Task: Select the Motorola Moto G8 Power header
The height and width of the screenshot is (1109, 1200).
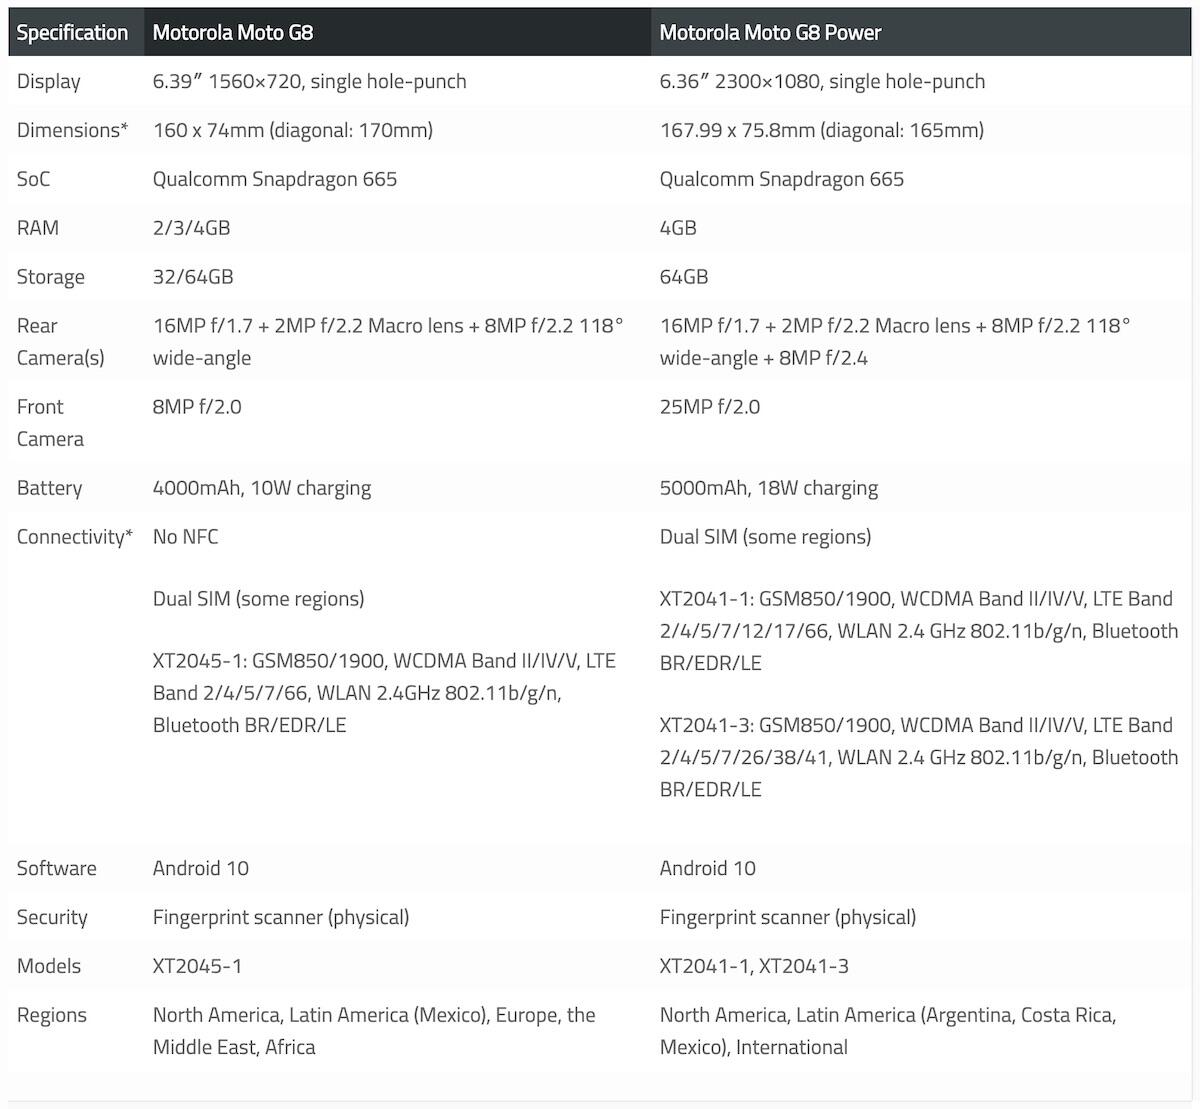Action: 770,32
